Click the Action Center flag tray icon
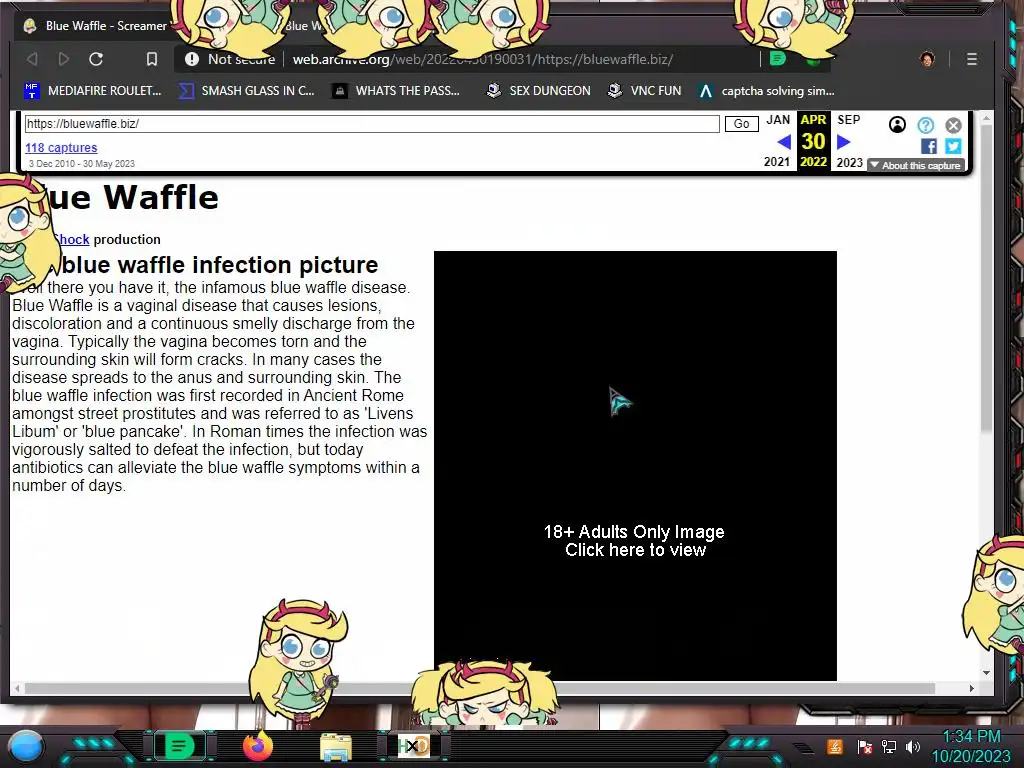This screenshot has height=768, width=1024. (x=865, y=746)
